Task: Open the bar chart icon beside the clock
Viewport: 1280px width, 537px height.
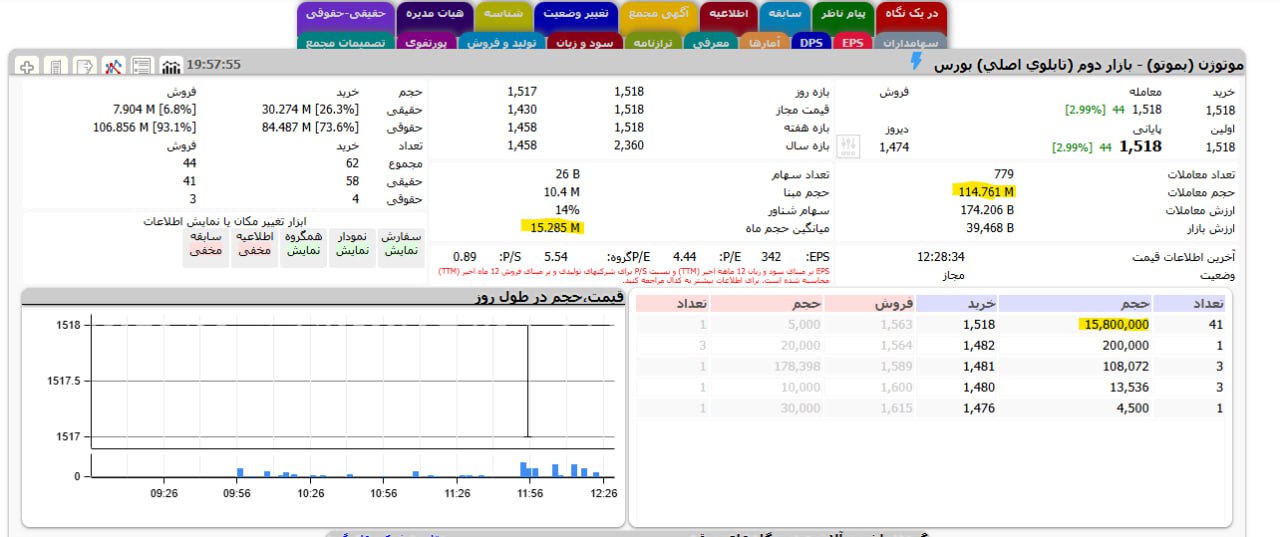Action: (171, 66)
